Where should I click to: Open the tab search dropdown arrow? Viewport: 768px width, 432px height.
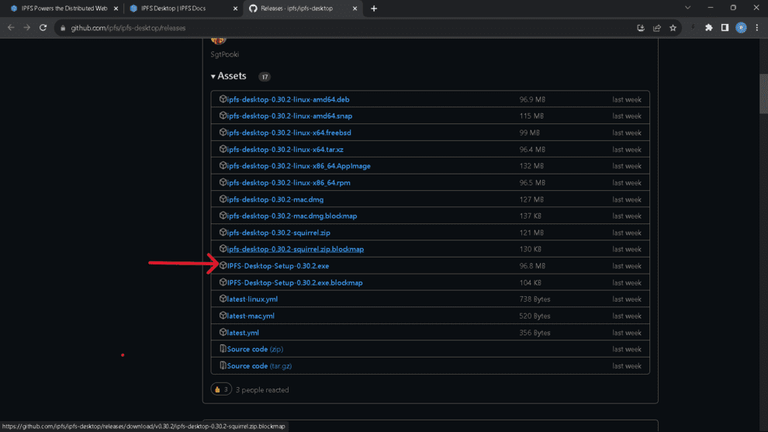[688, 8]
